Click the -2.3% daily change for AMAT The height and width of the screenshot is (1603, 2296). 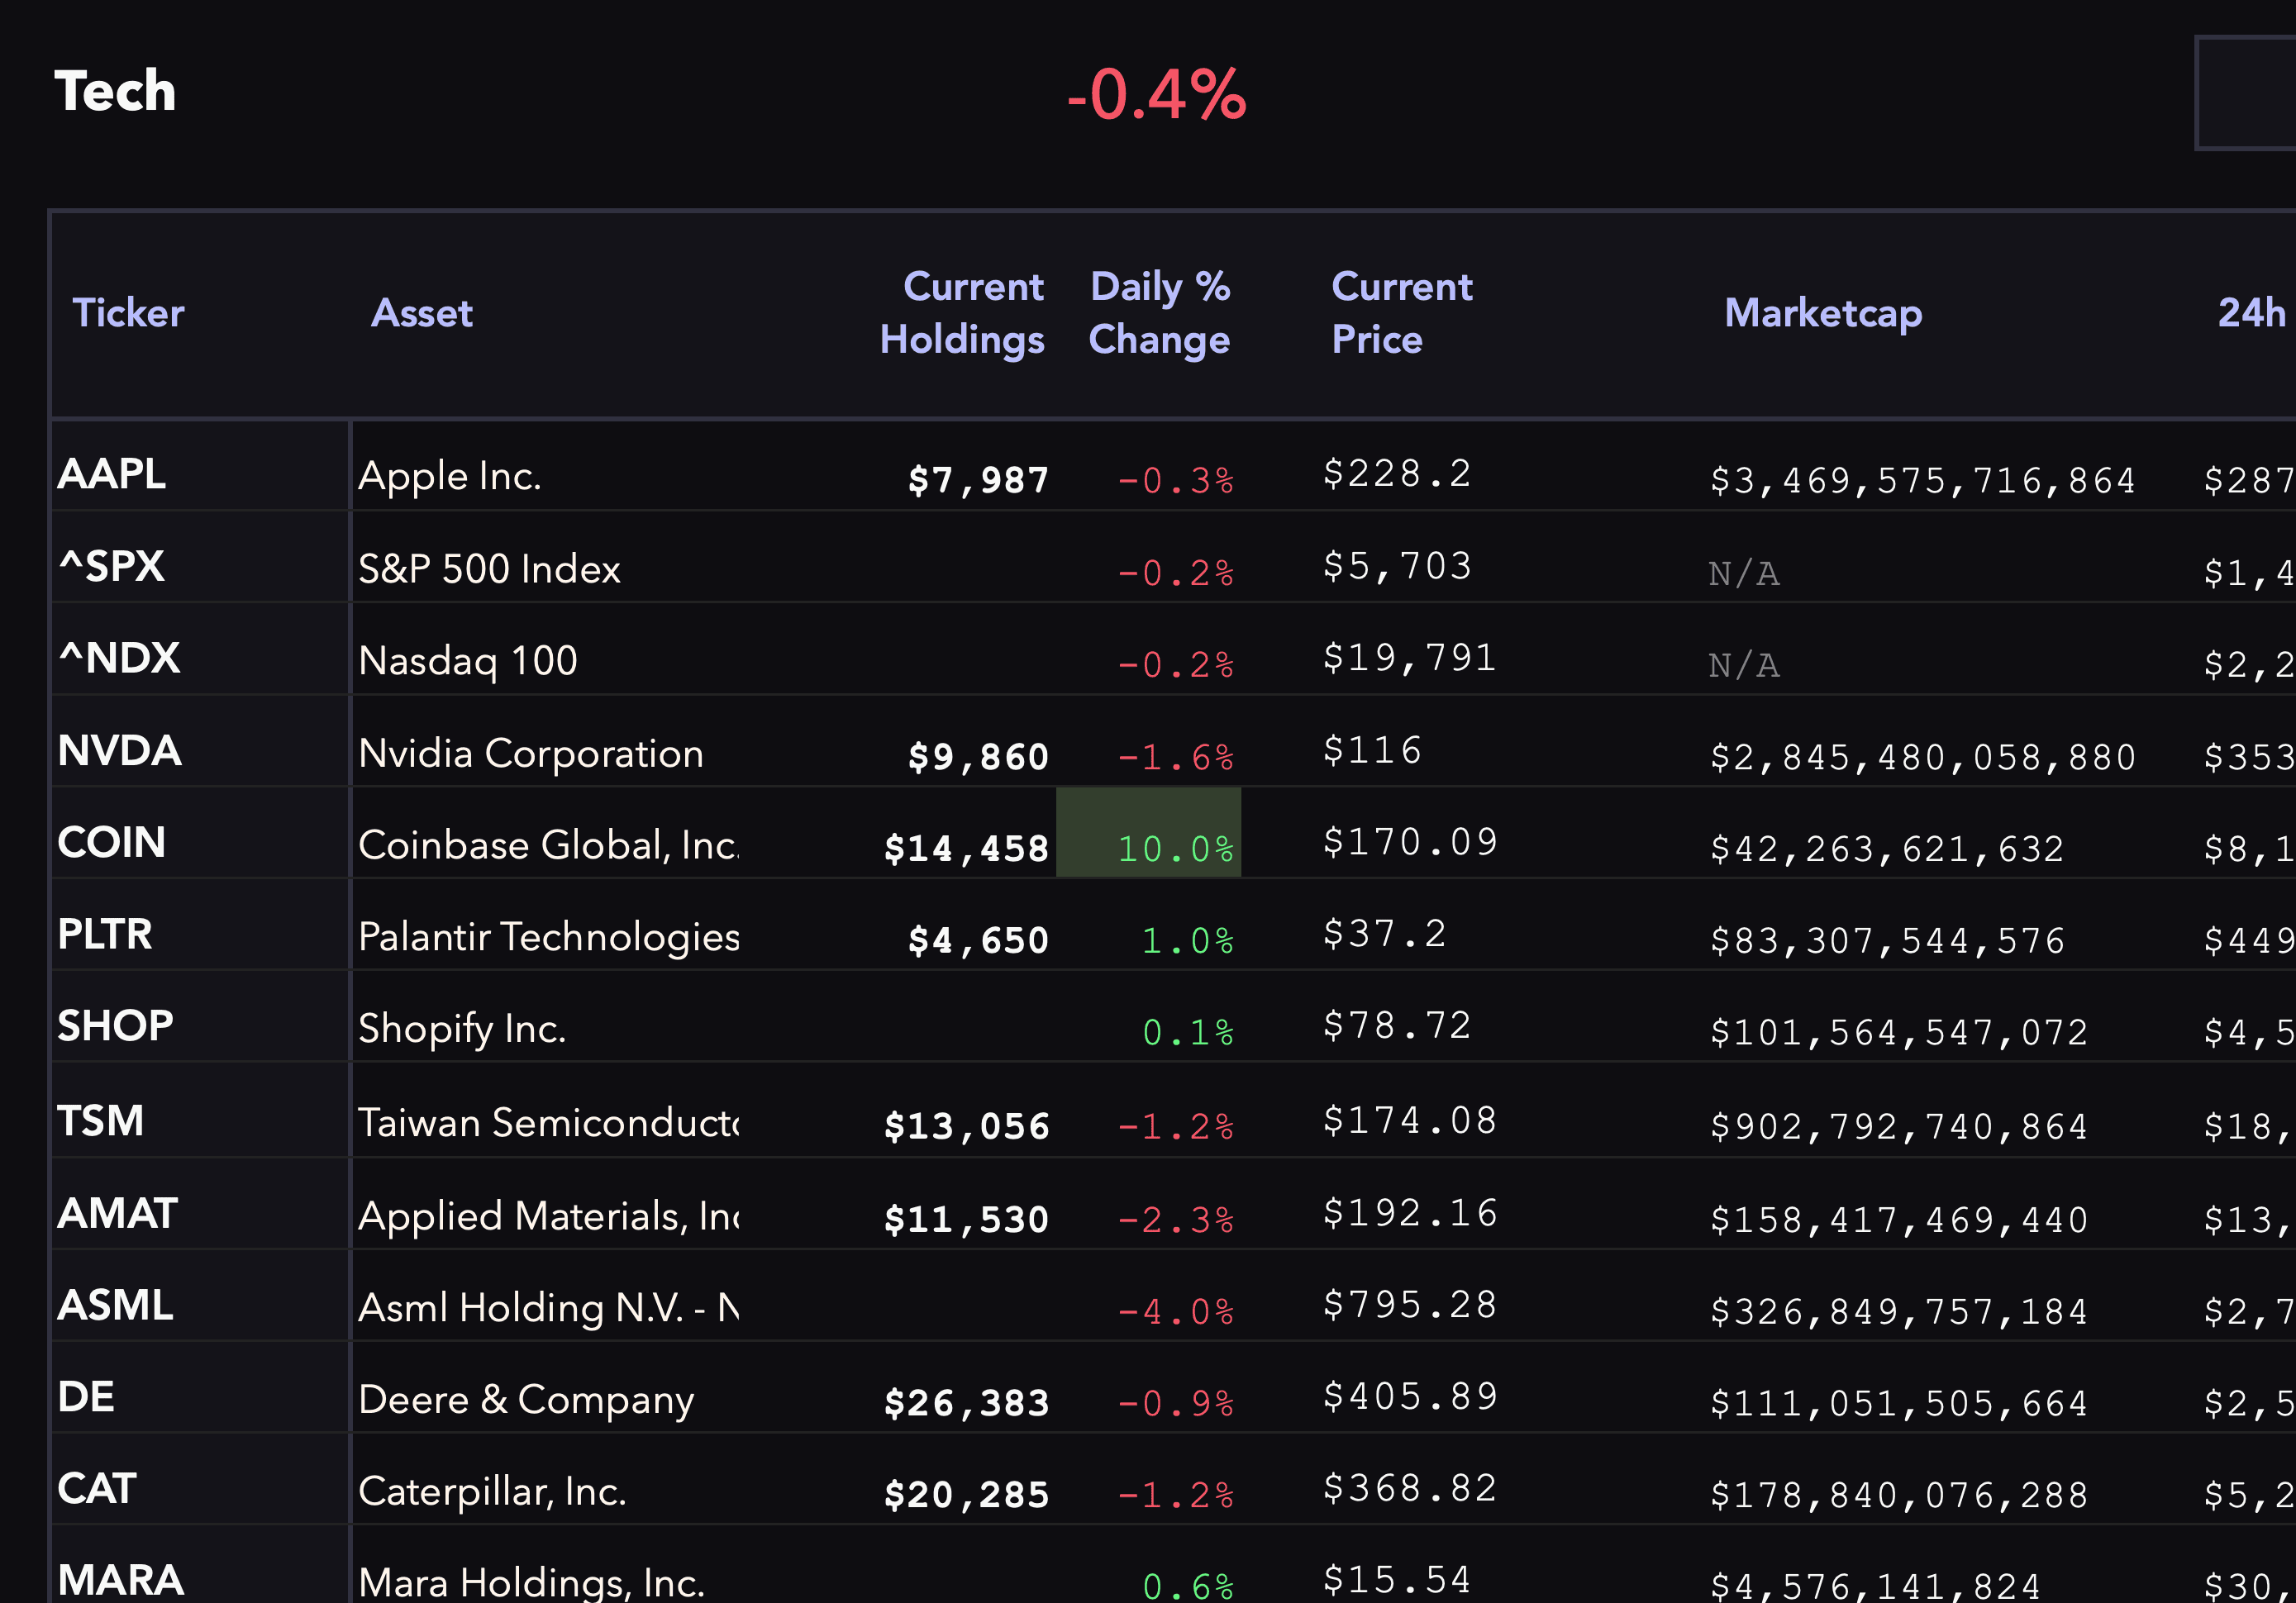pos(1175,1220)
